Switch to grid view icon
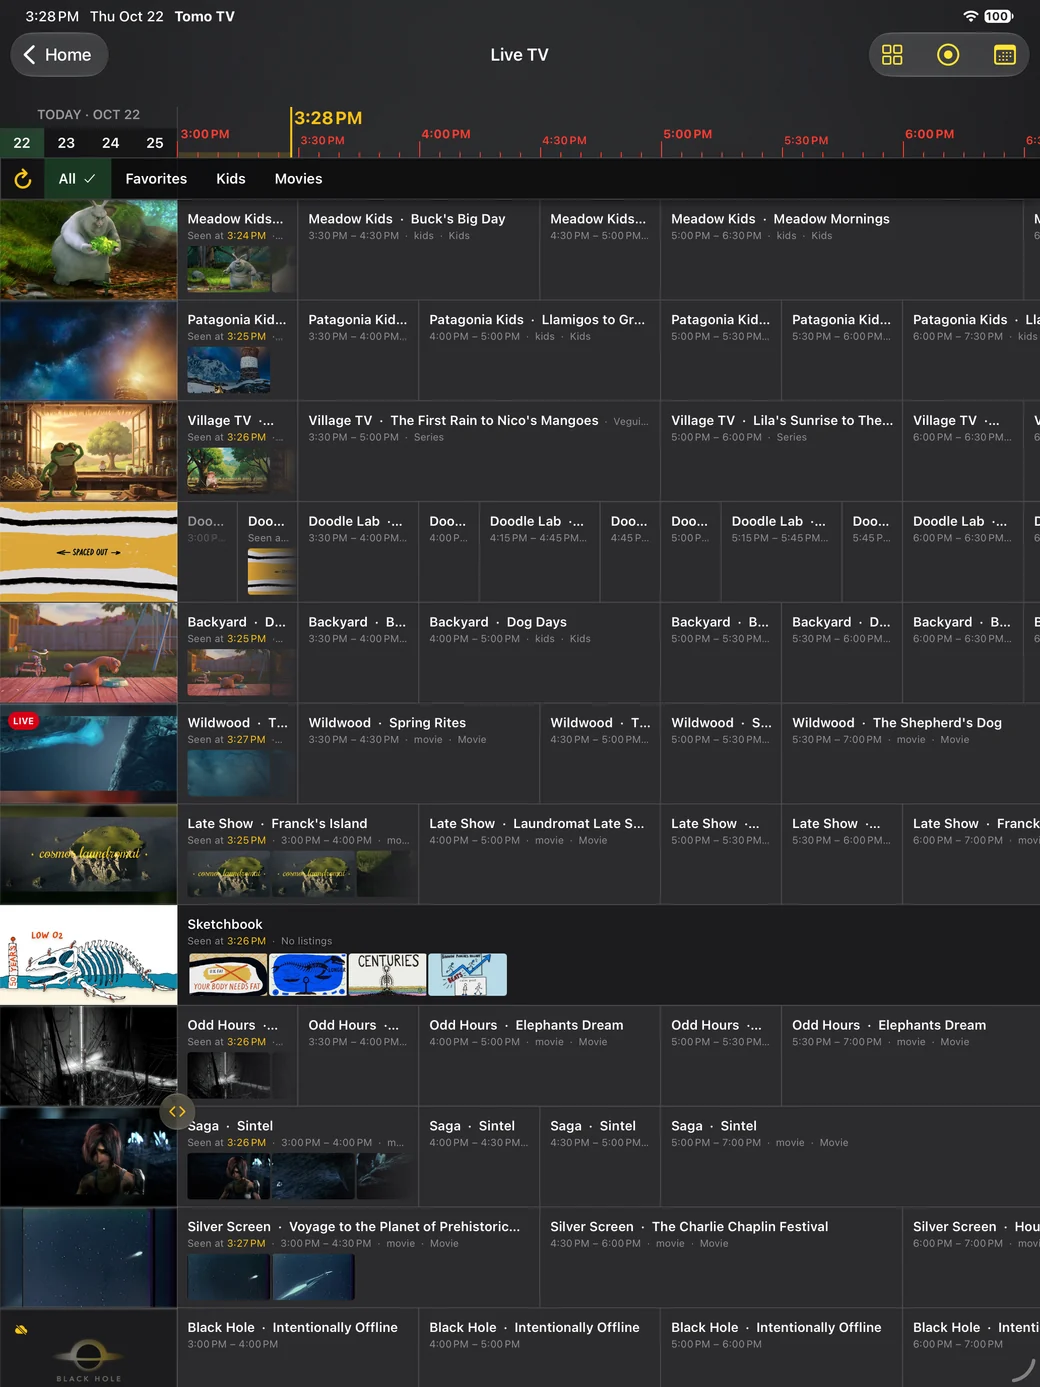The width and height of the screenshot is (1040, 1387). [x=892, y=55]
